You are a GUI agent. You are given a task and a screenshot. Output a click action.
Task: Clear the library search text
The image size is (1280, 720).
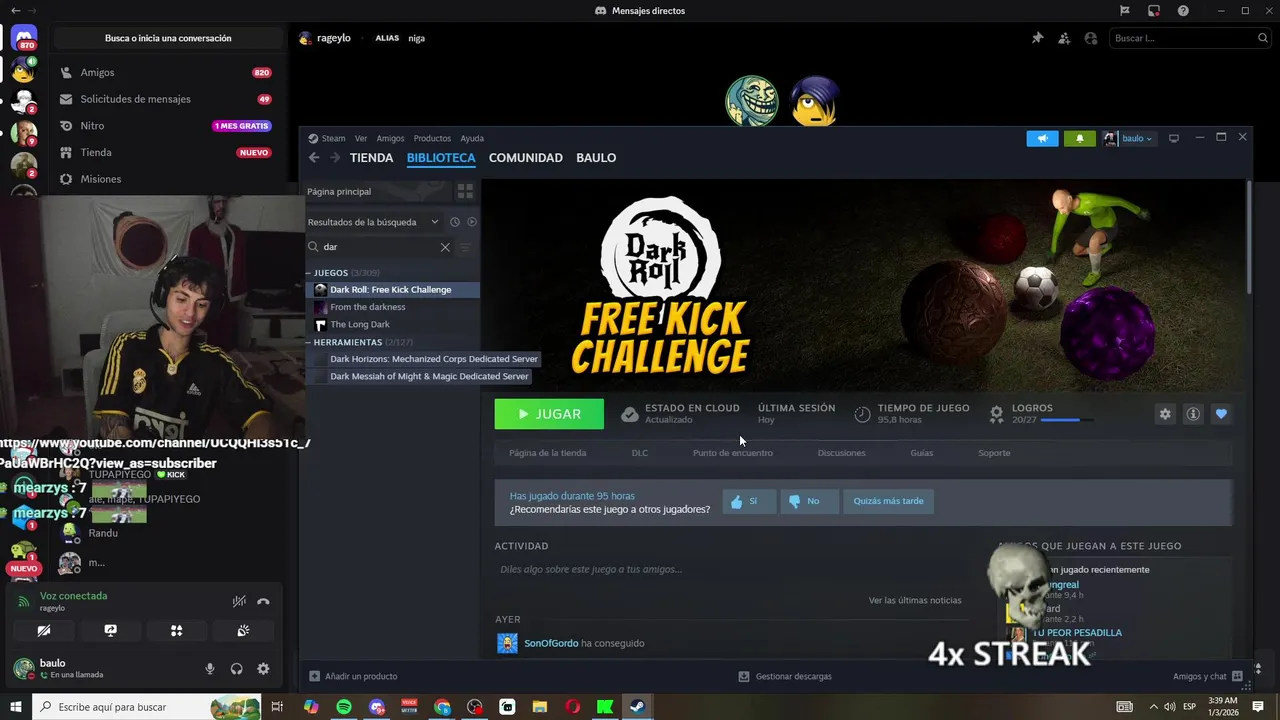(445, 247)
